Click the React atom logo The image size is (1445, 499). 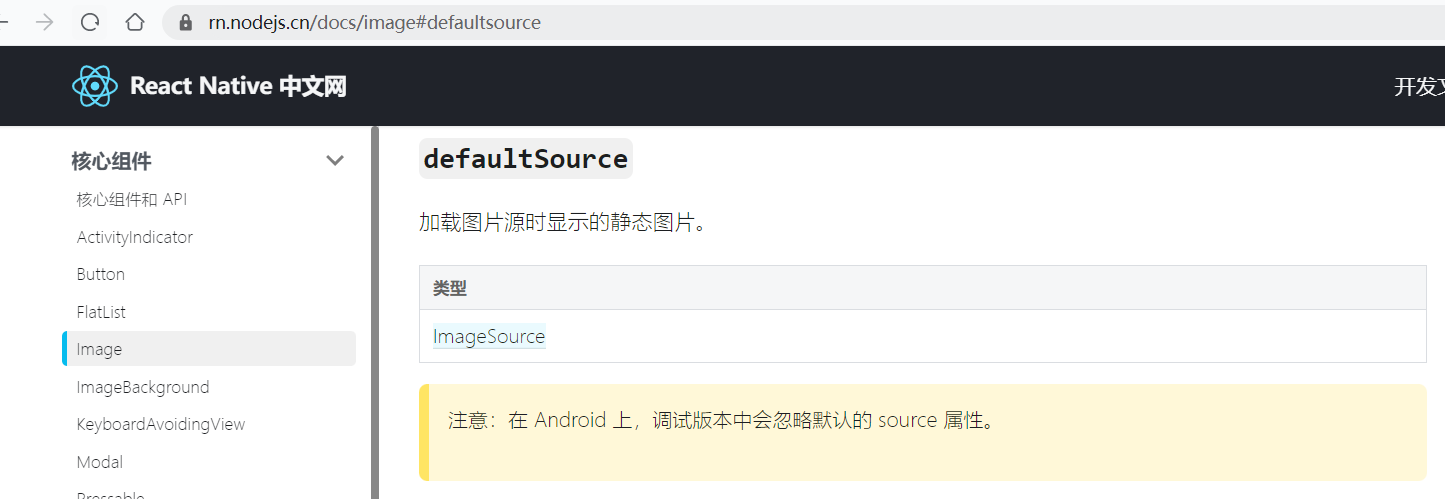pos(95,86)
